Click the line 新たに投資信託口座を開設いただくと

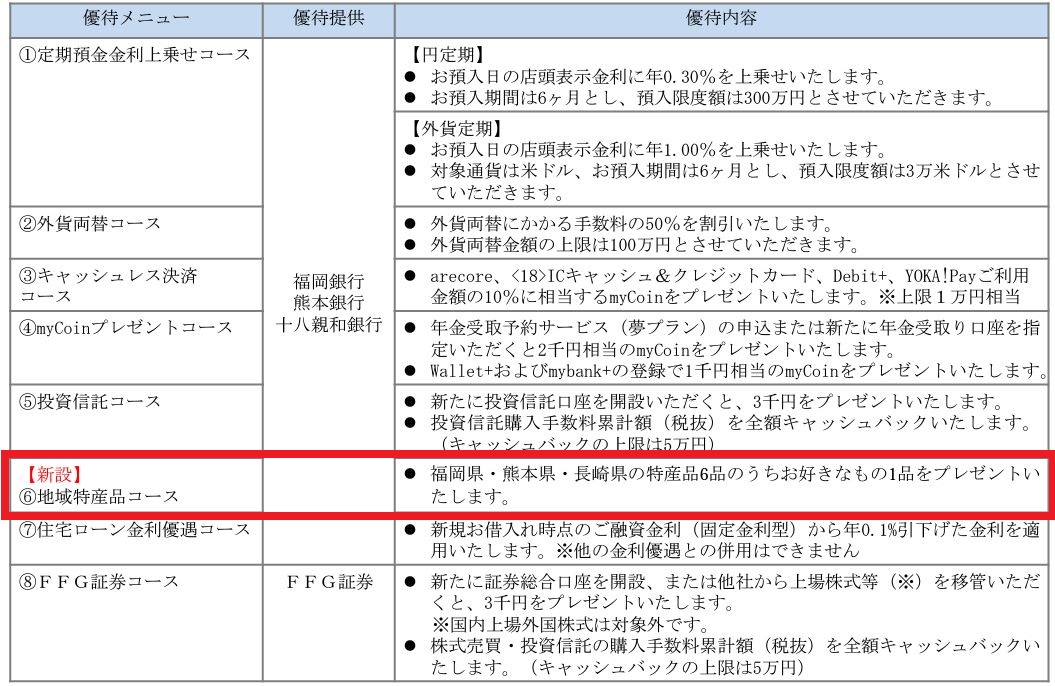pyautogui.click(x=717, y=402)
